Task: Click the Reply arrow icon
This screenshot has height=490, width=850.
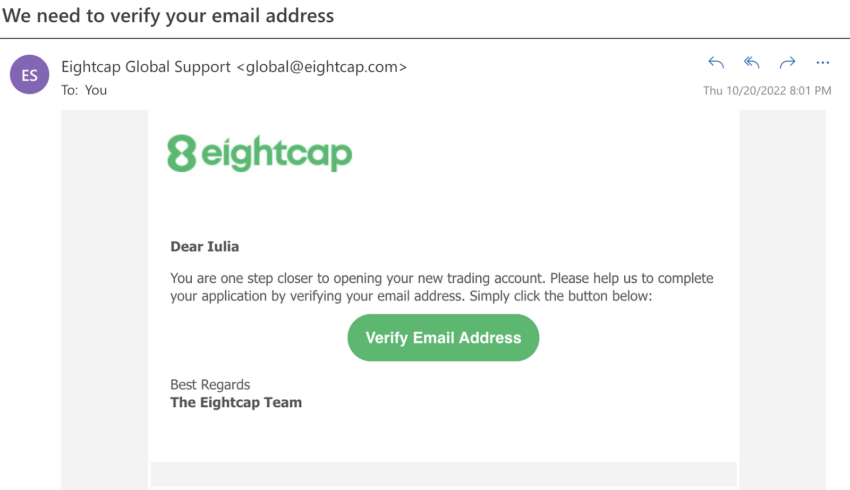Action: (x=716, y=63)
